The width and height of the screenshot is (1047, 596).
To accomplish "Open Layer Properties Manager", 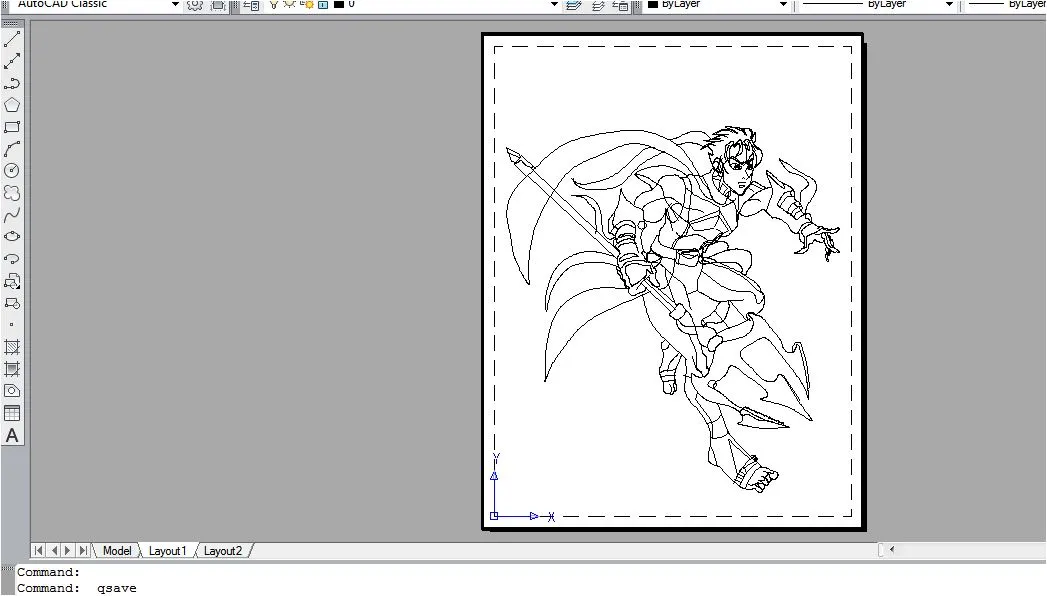I will 251,5.
